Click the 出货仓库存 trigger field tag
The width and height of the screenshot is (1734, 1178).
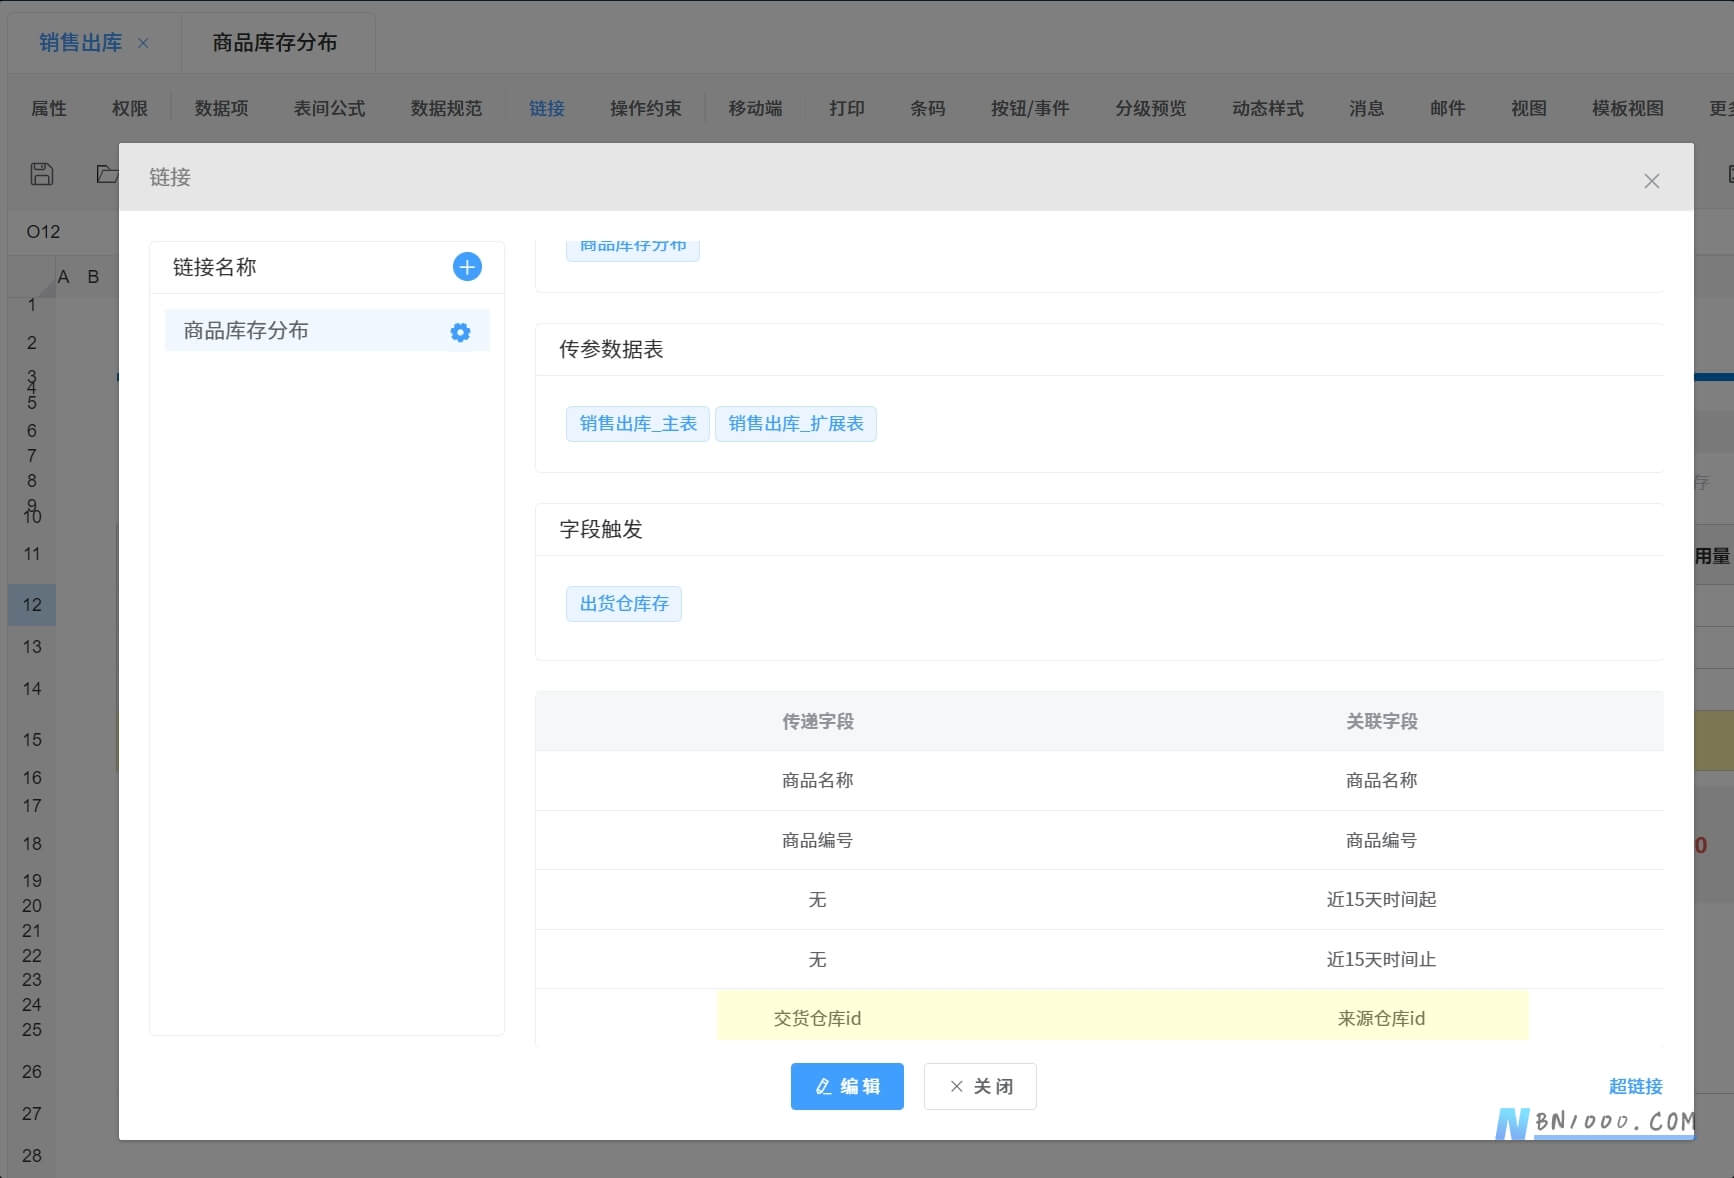(624, 604)
